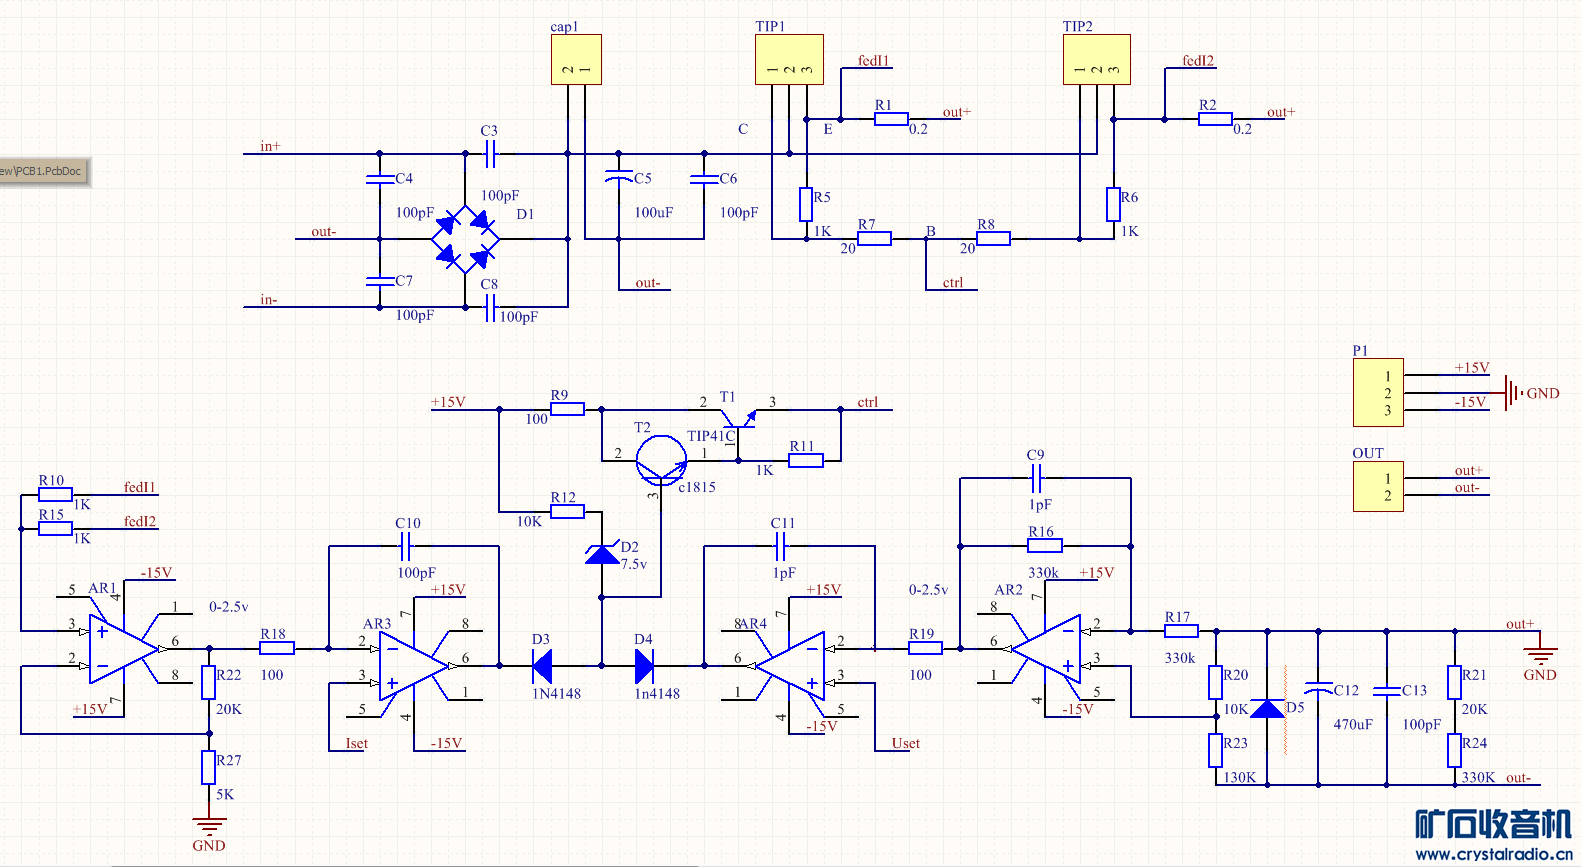This screenshot has width=1581, height=867.
Task: Select resistor R22 body
Action: tap(209, 682)
